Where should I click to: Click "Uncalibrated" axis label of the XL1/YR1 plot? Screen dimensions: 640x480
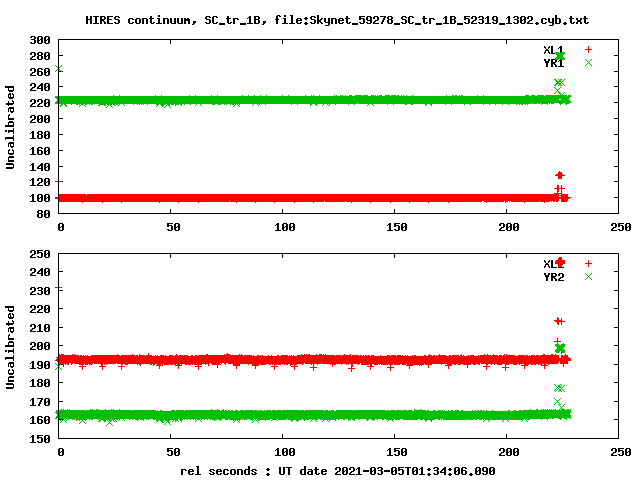click(10, 127)
